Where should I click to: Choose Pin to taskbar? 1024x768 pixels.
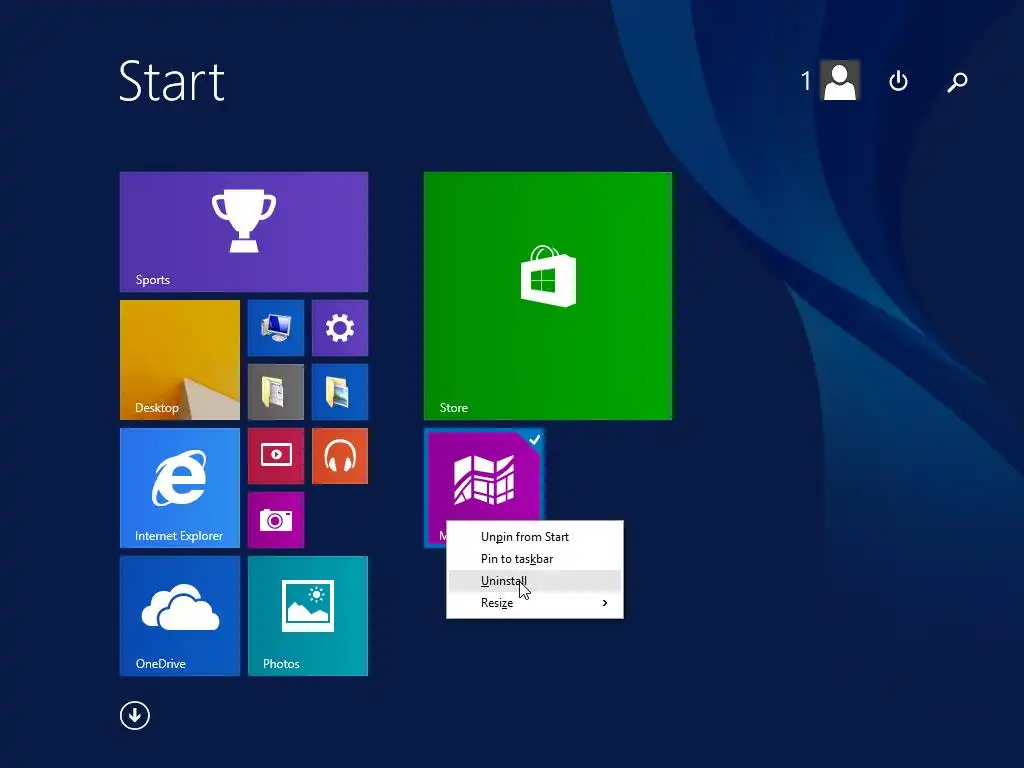535,559
